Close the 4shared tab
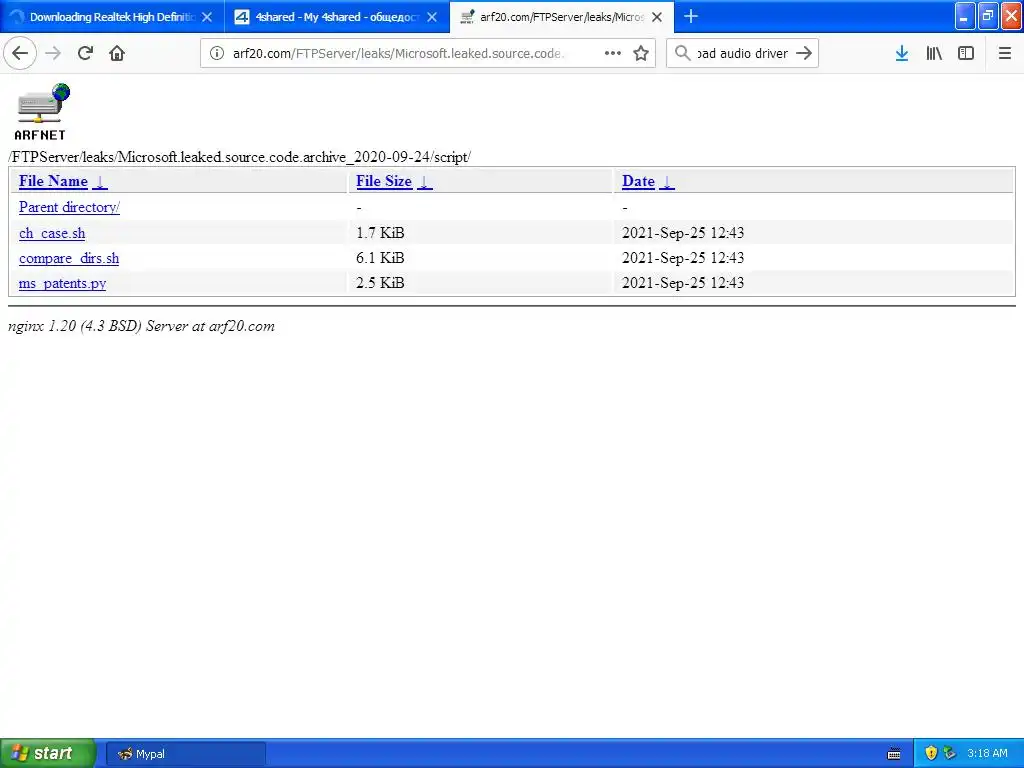Image resolution: width=1024 pixels, height=768 pixels. tap(432, 17)
